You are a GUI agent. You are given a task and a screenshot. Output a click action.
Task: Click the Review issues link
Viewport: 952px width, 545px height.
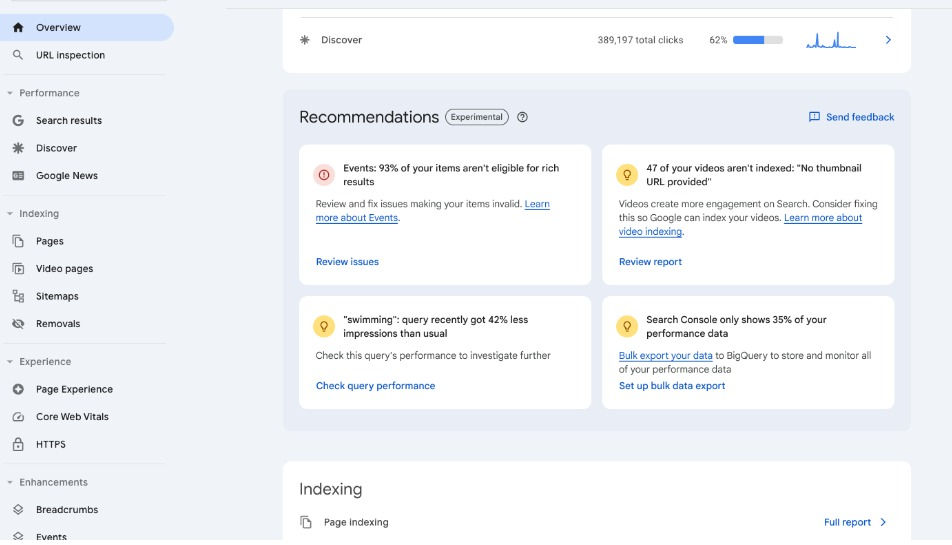pos(347,262)
